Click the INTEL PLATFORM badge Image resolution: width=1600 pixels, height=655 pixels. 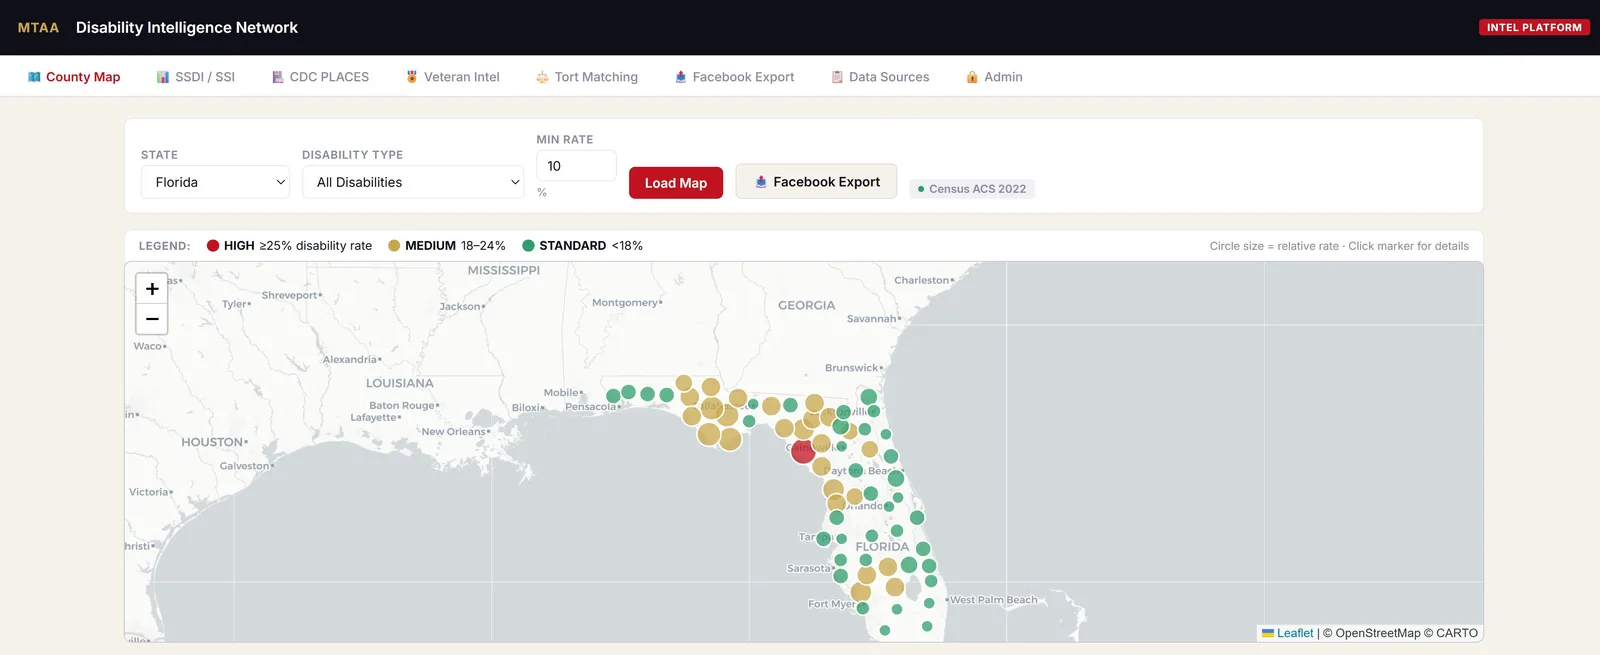(x=1534, y=27)
